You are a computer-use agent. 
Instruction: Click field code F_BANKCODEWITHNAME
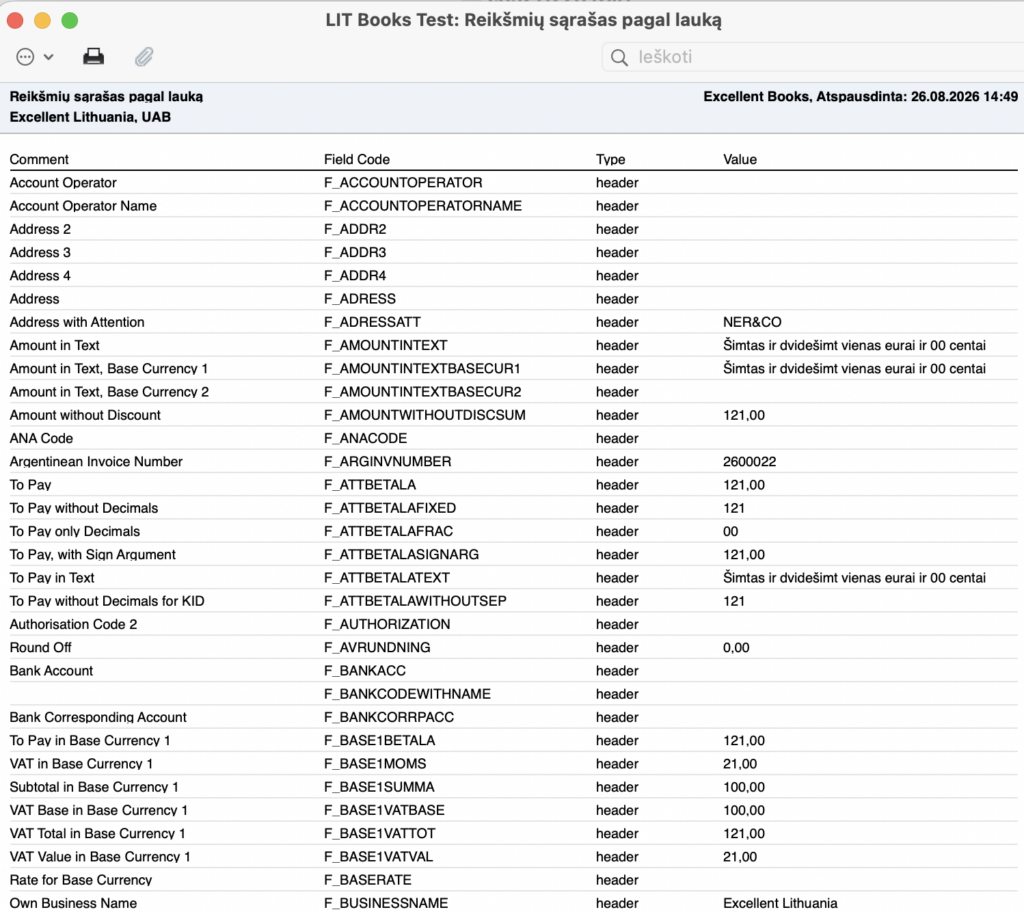pyautogui.click(x=407, y=694)
